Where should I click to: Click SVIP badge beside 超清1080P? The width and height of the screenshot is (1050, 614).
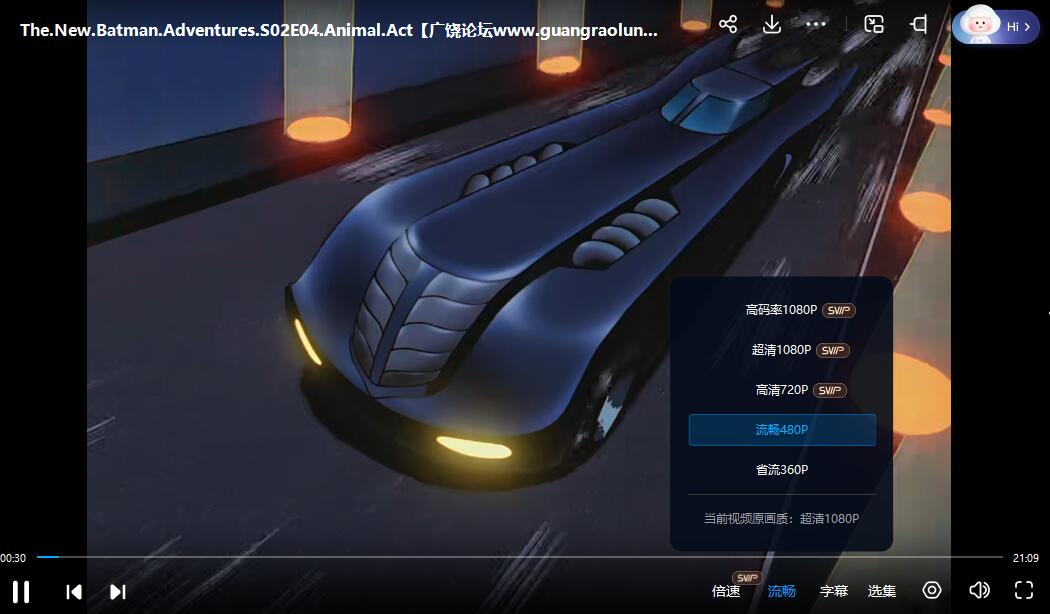pos(832,350)
